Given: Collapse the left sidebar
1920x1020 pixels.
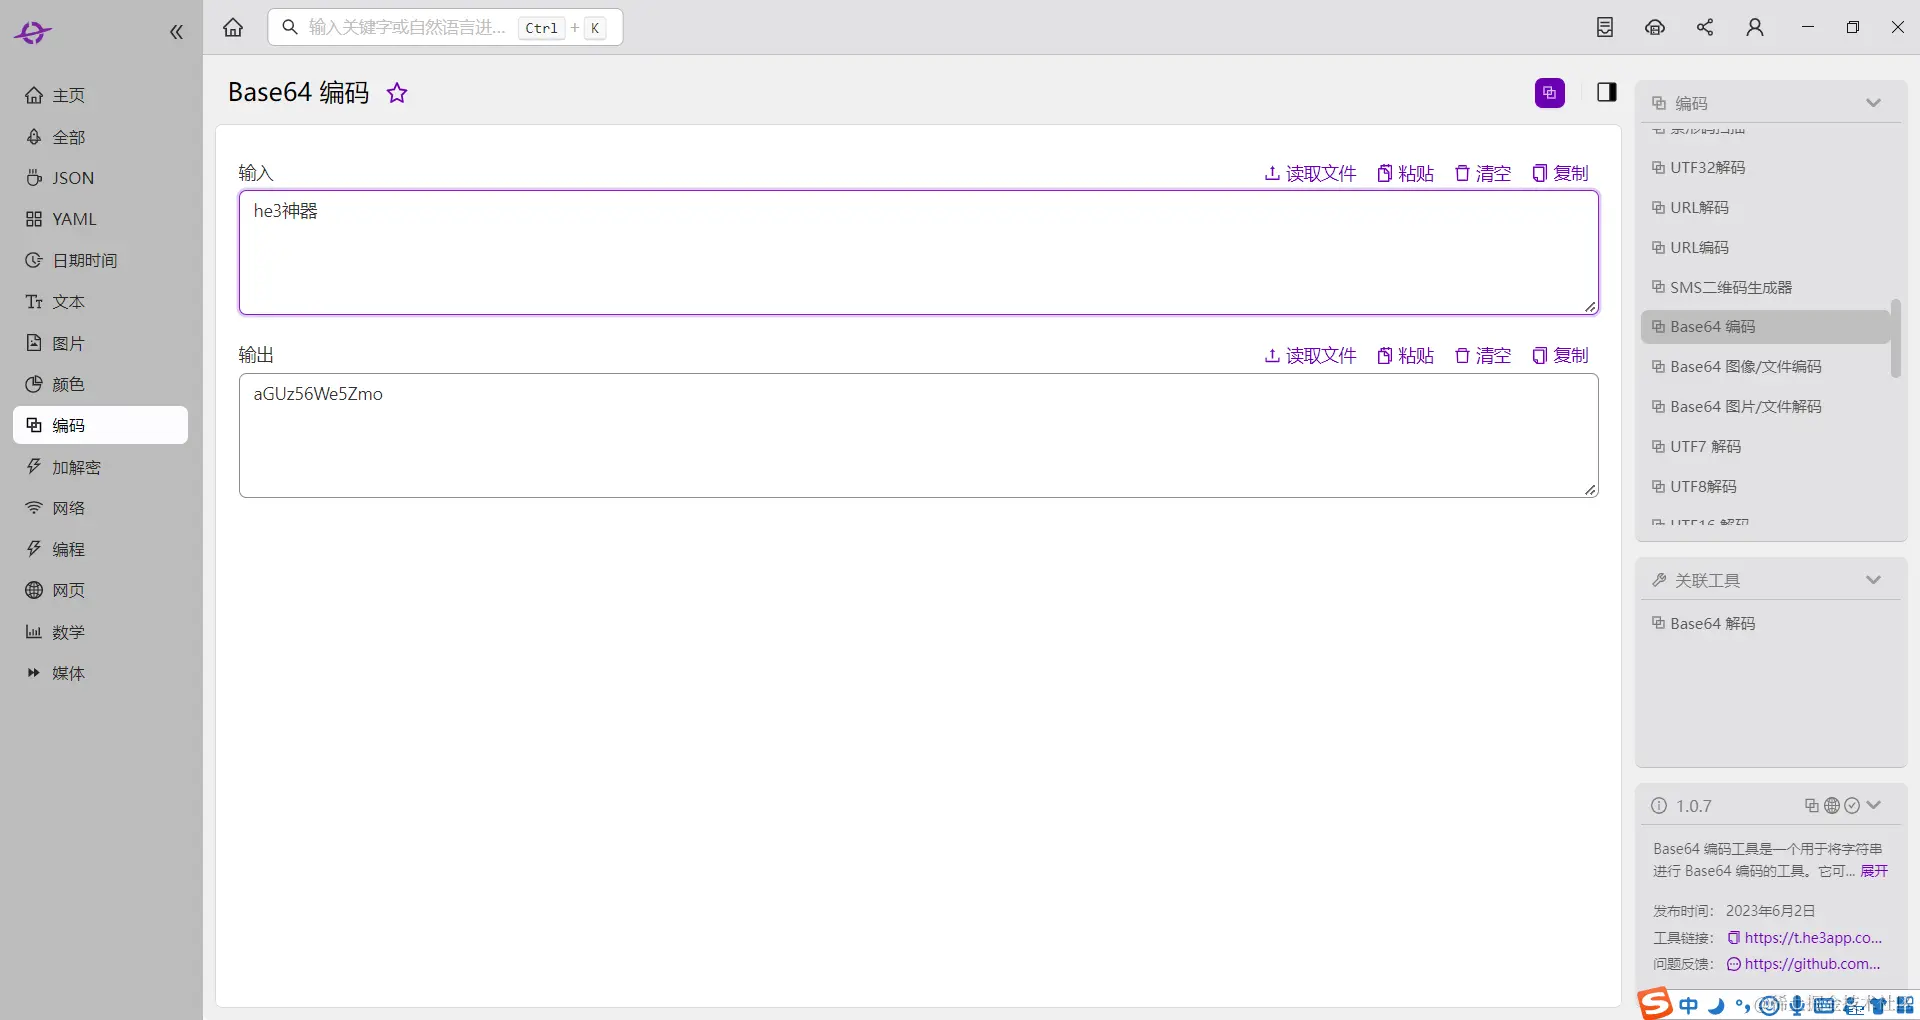Looking at the screenshot, I should coord(176,31).
